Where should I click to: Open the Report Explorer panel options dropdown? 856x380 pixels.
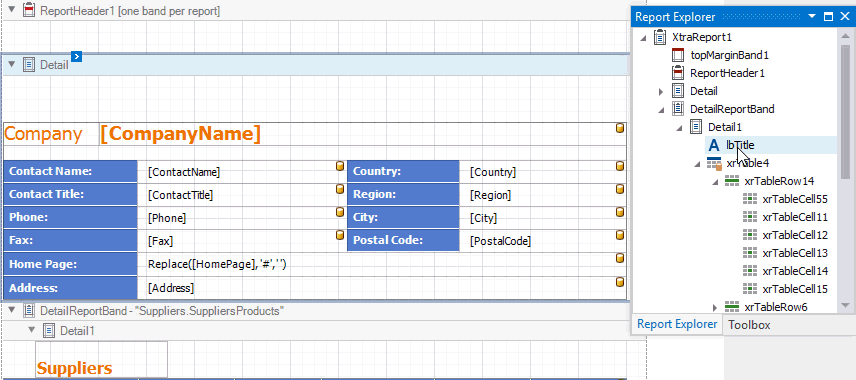pos(812,16)
